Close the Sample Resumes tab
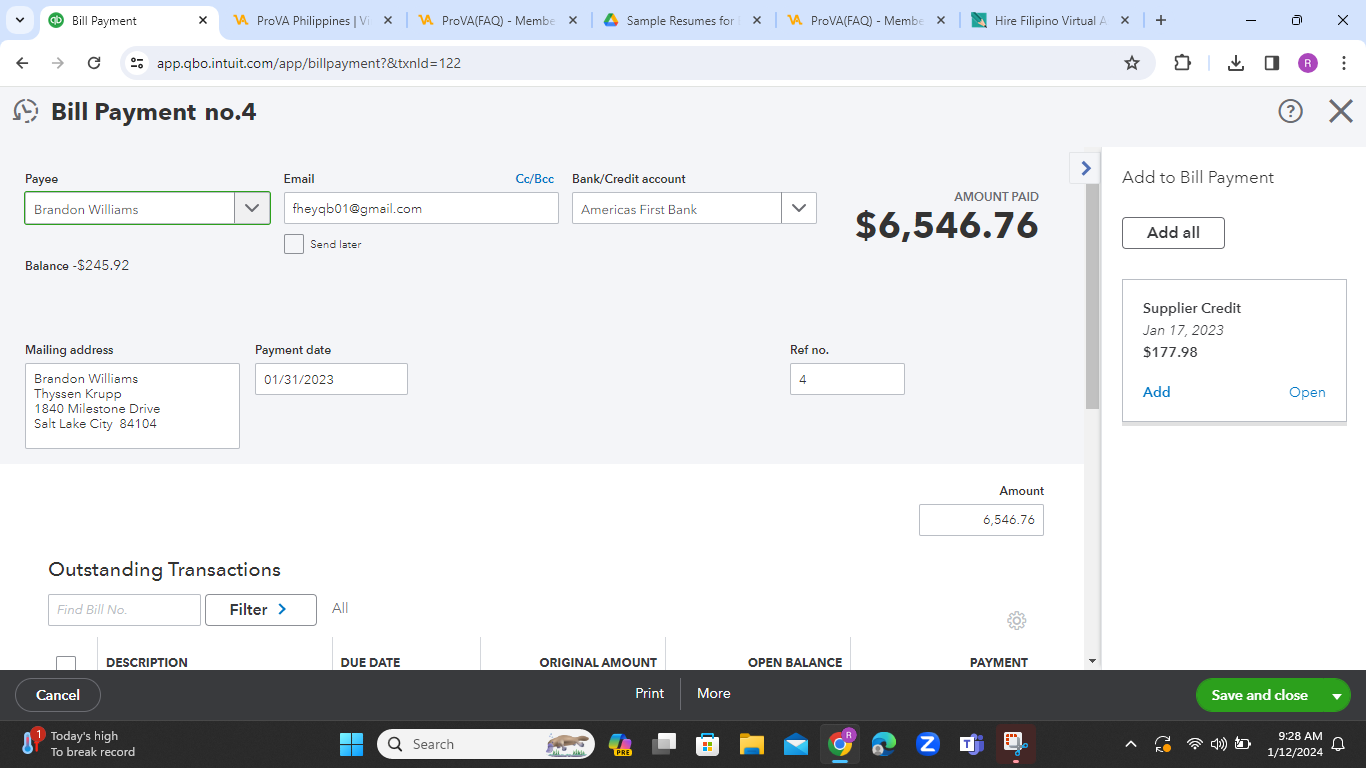This screenshot has height=768, width=1366. click(756, 20)
